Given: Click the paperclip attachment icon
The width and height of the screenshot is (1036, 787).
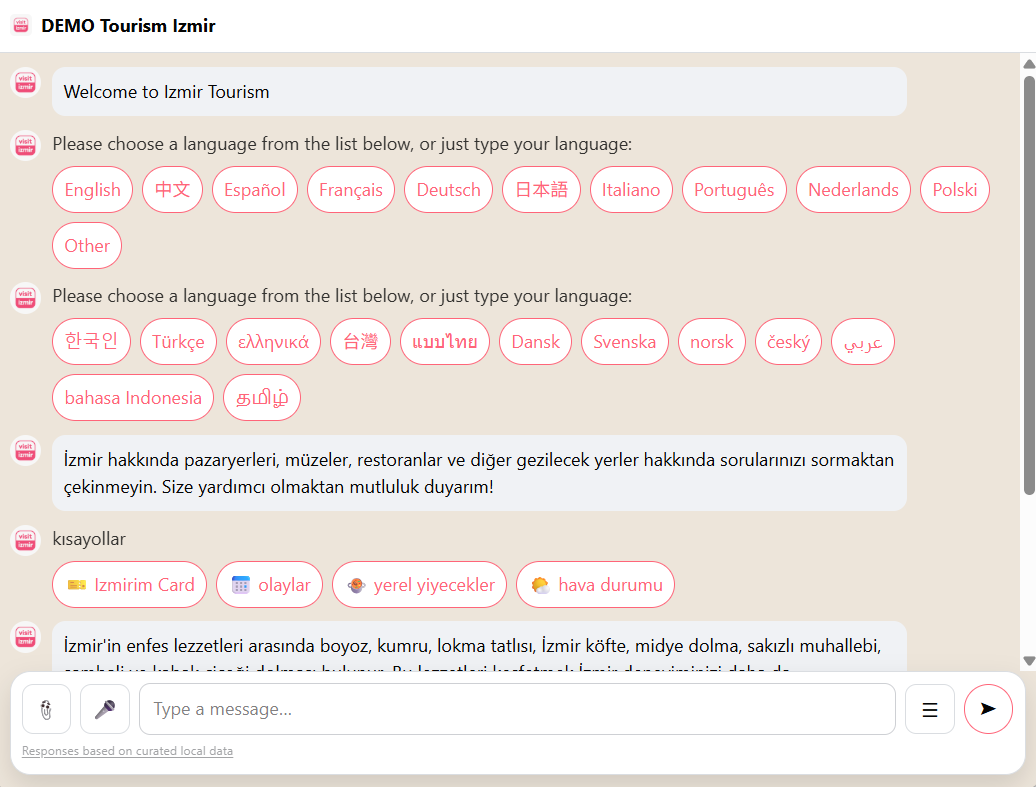Looking at the screenshot, I should click(46, 709).
